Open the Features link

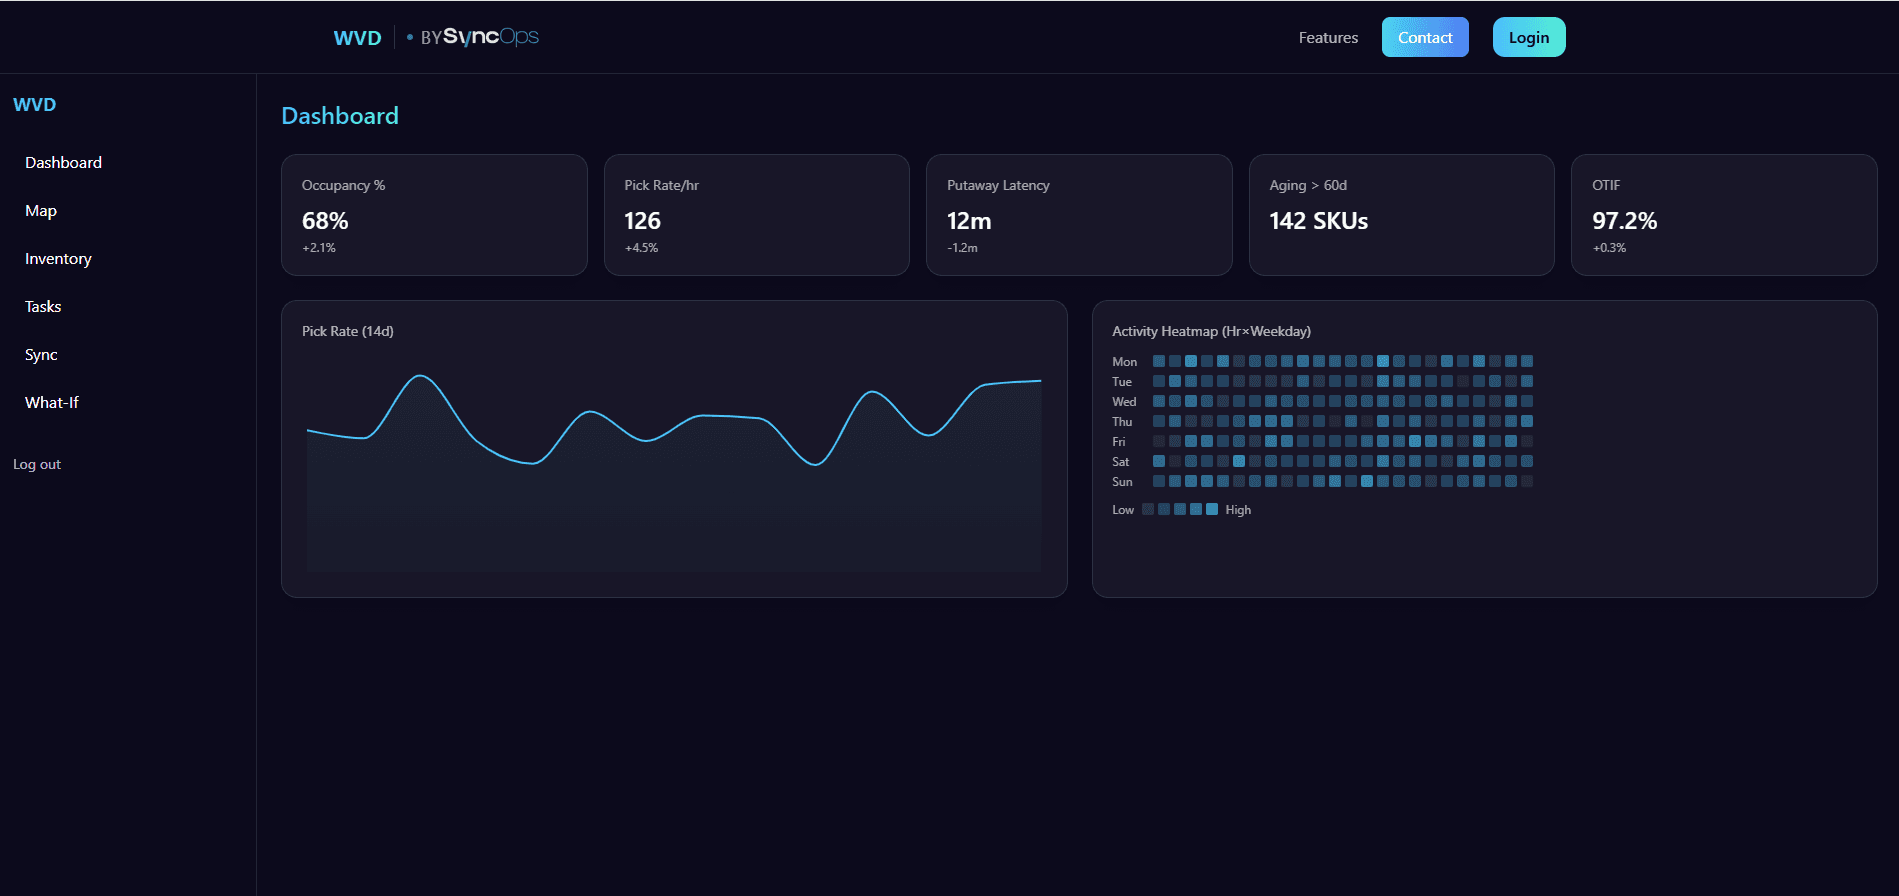(1328, 38)
